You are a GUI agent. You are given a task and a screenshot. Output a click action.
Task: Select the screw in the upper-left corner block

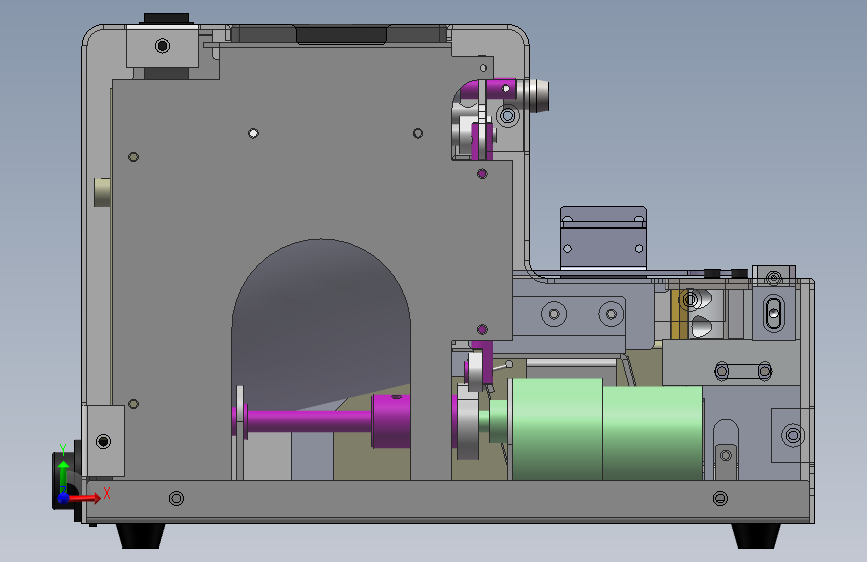(163, 45)
